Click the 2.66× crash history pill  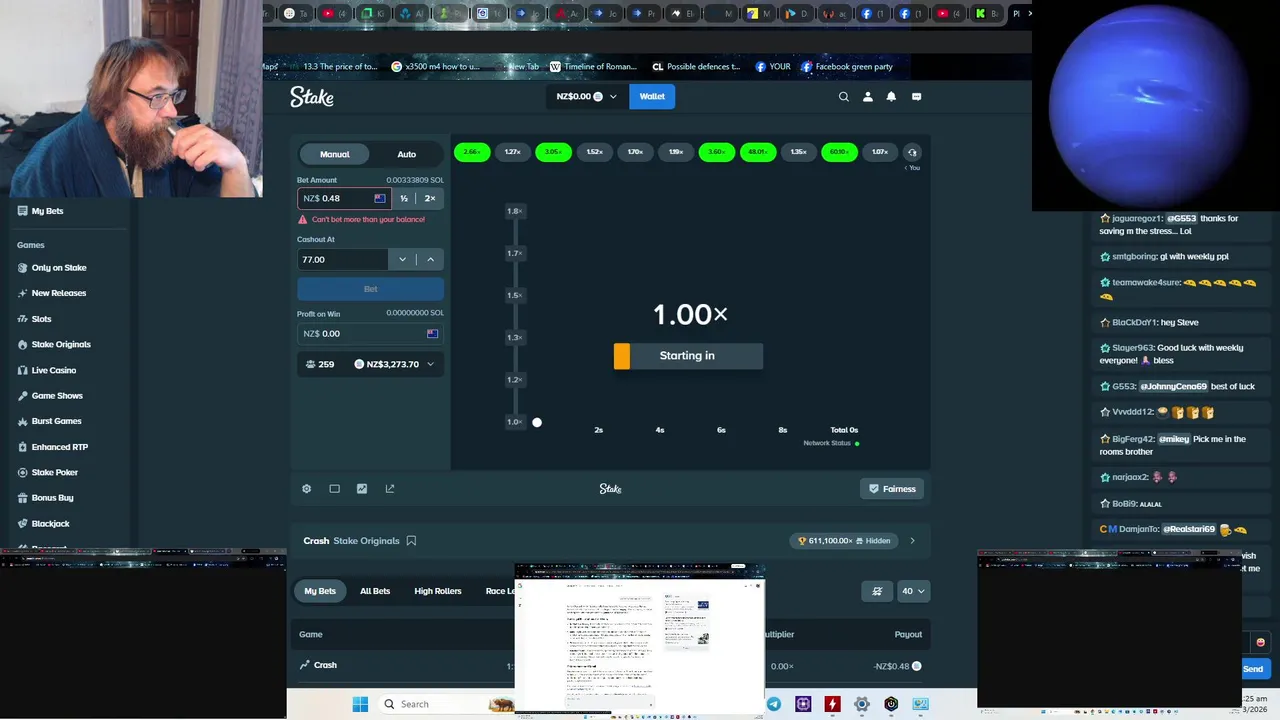point(472,152)
